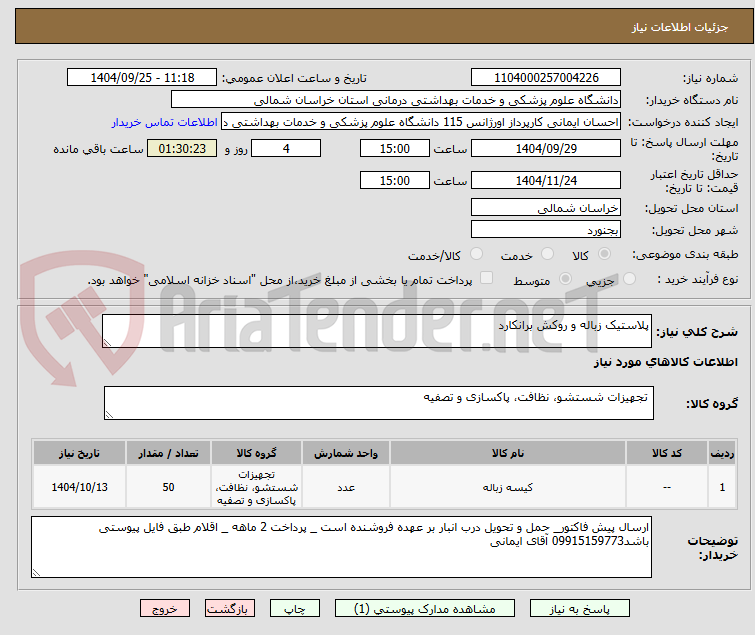This screenshot has width=755, height=635.
Task: Click the ردیف column header
Action: click(722, 453)
